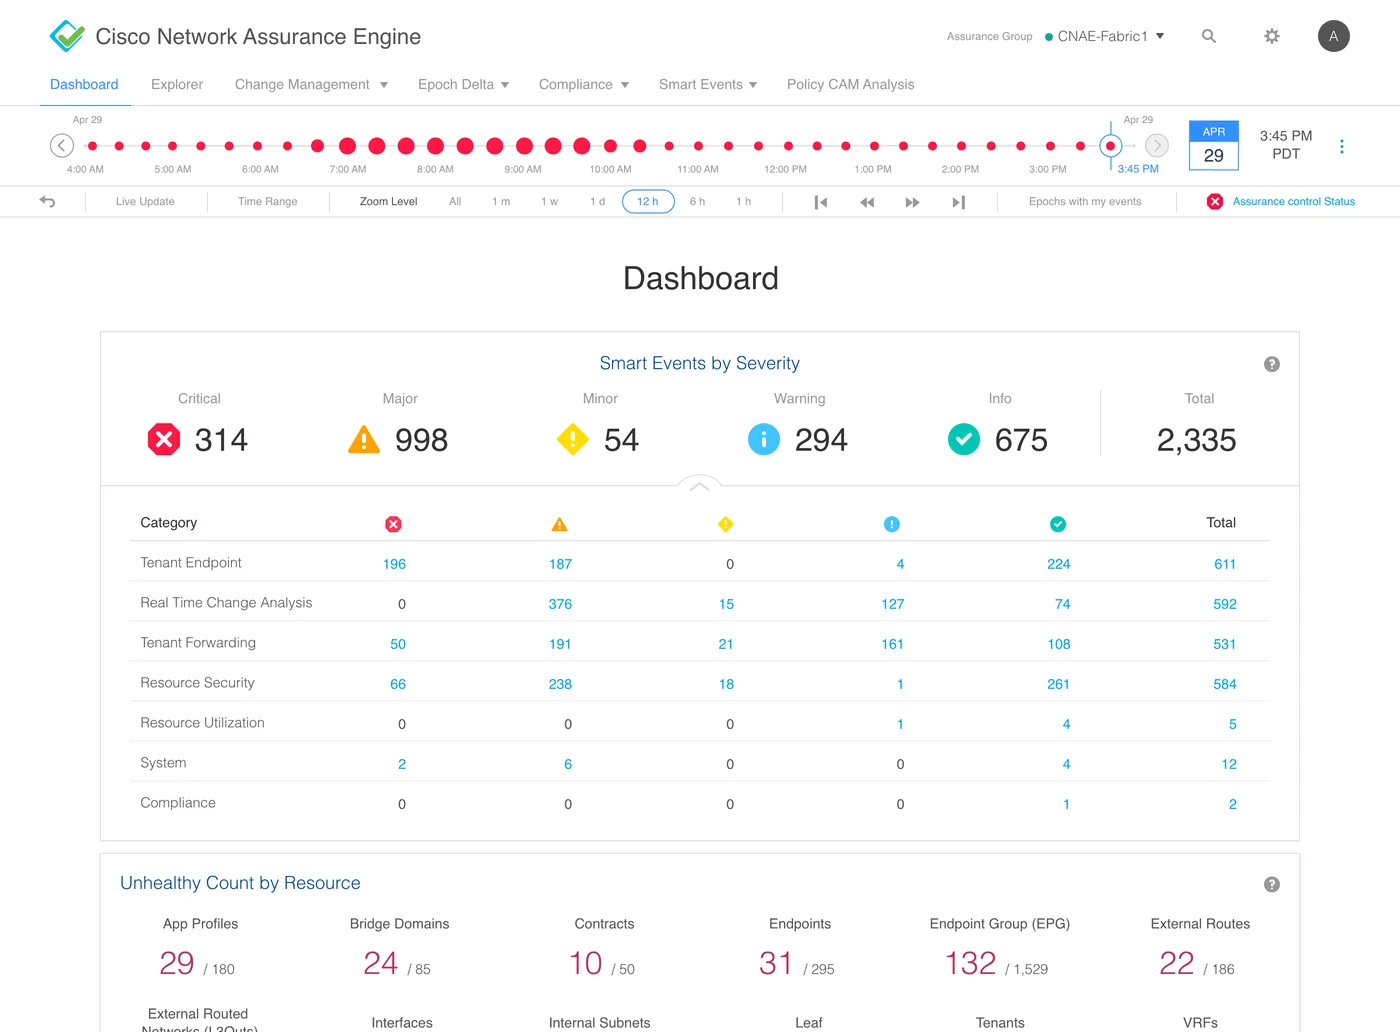Click the Major severity icon beside 998

[x=364, y=439]
